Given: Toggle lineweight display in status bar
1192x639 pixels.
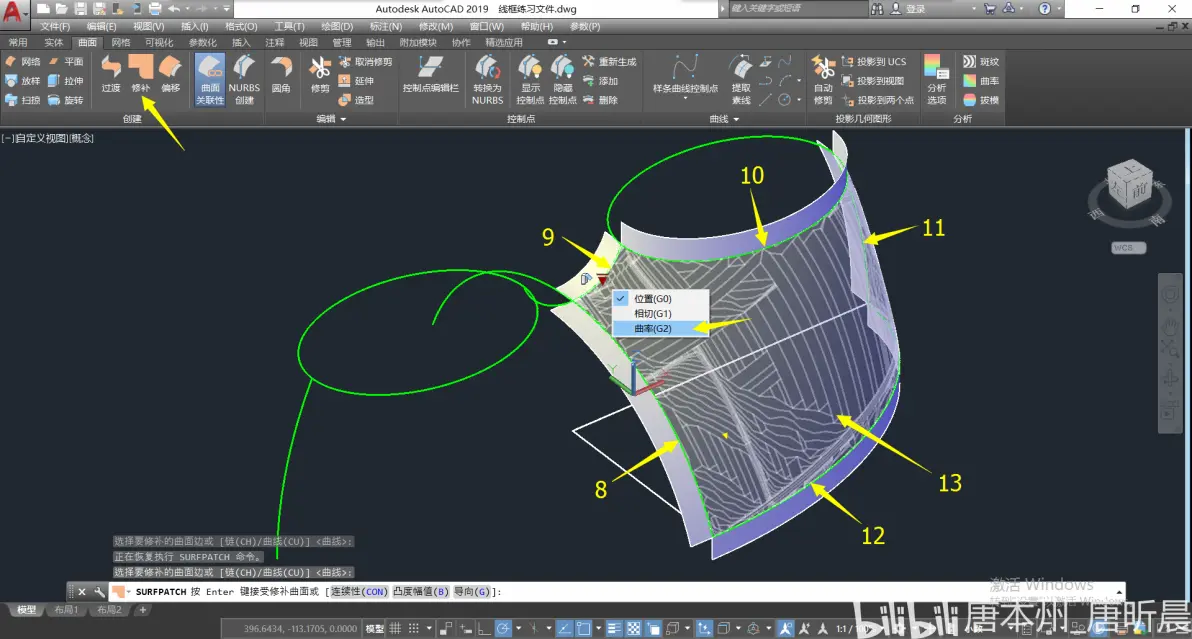Looking at the screenshot, I should tap(614, 628).
